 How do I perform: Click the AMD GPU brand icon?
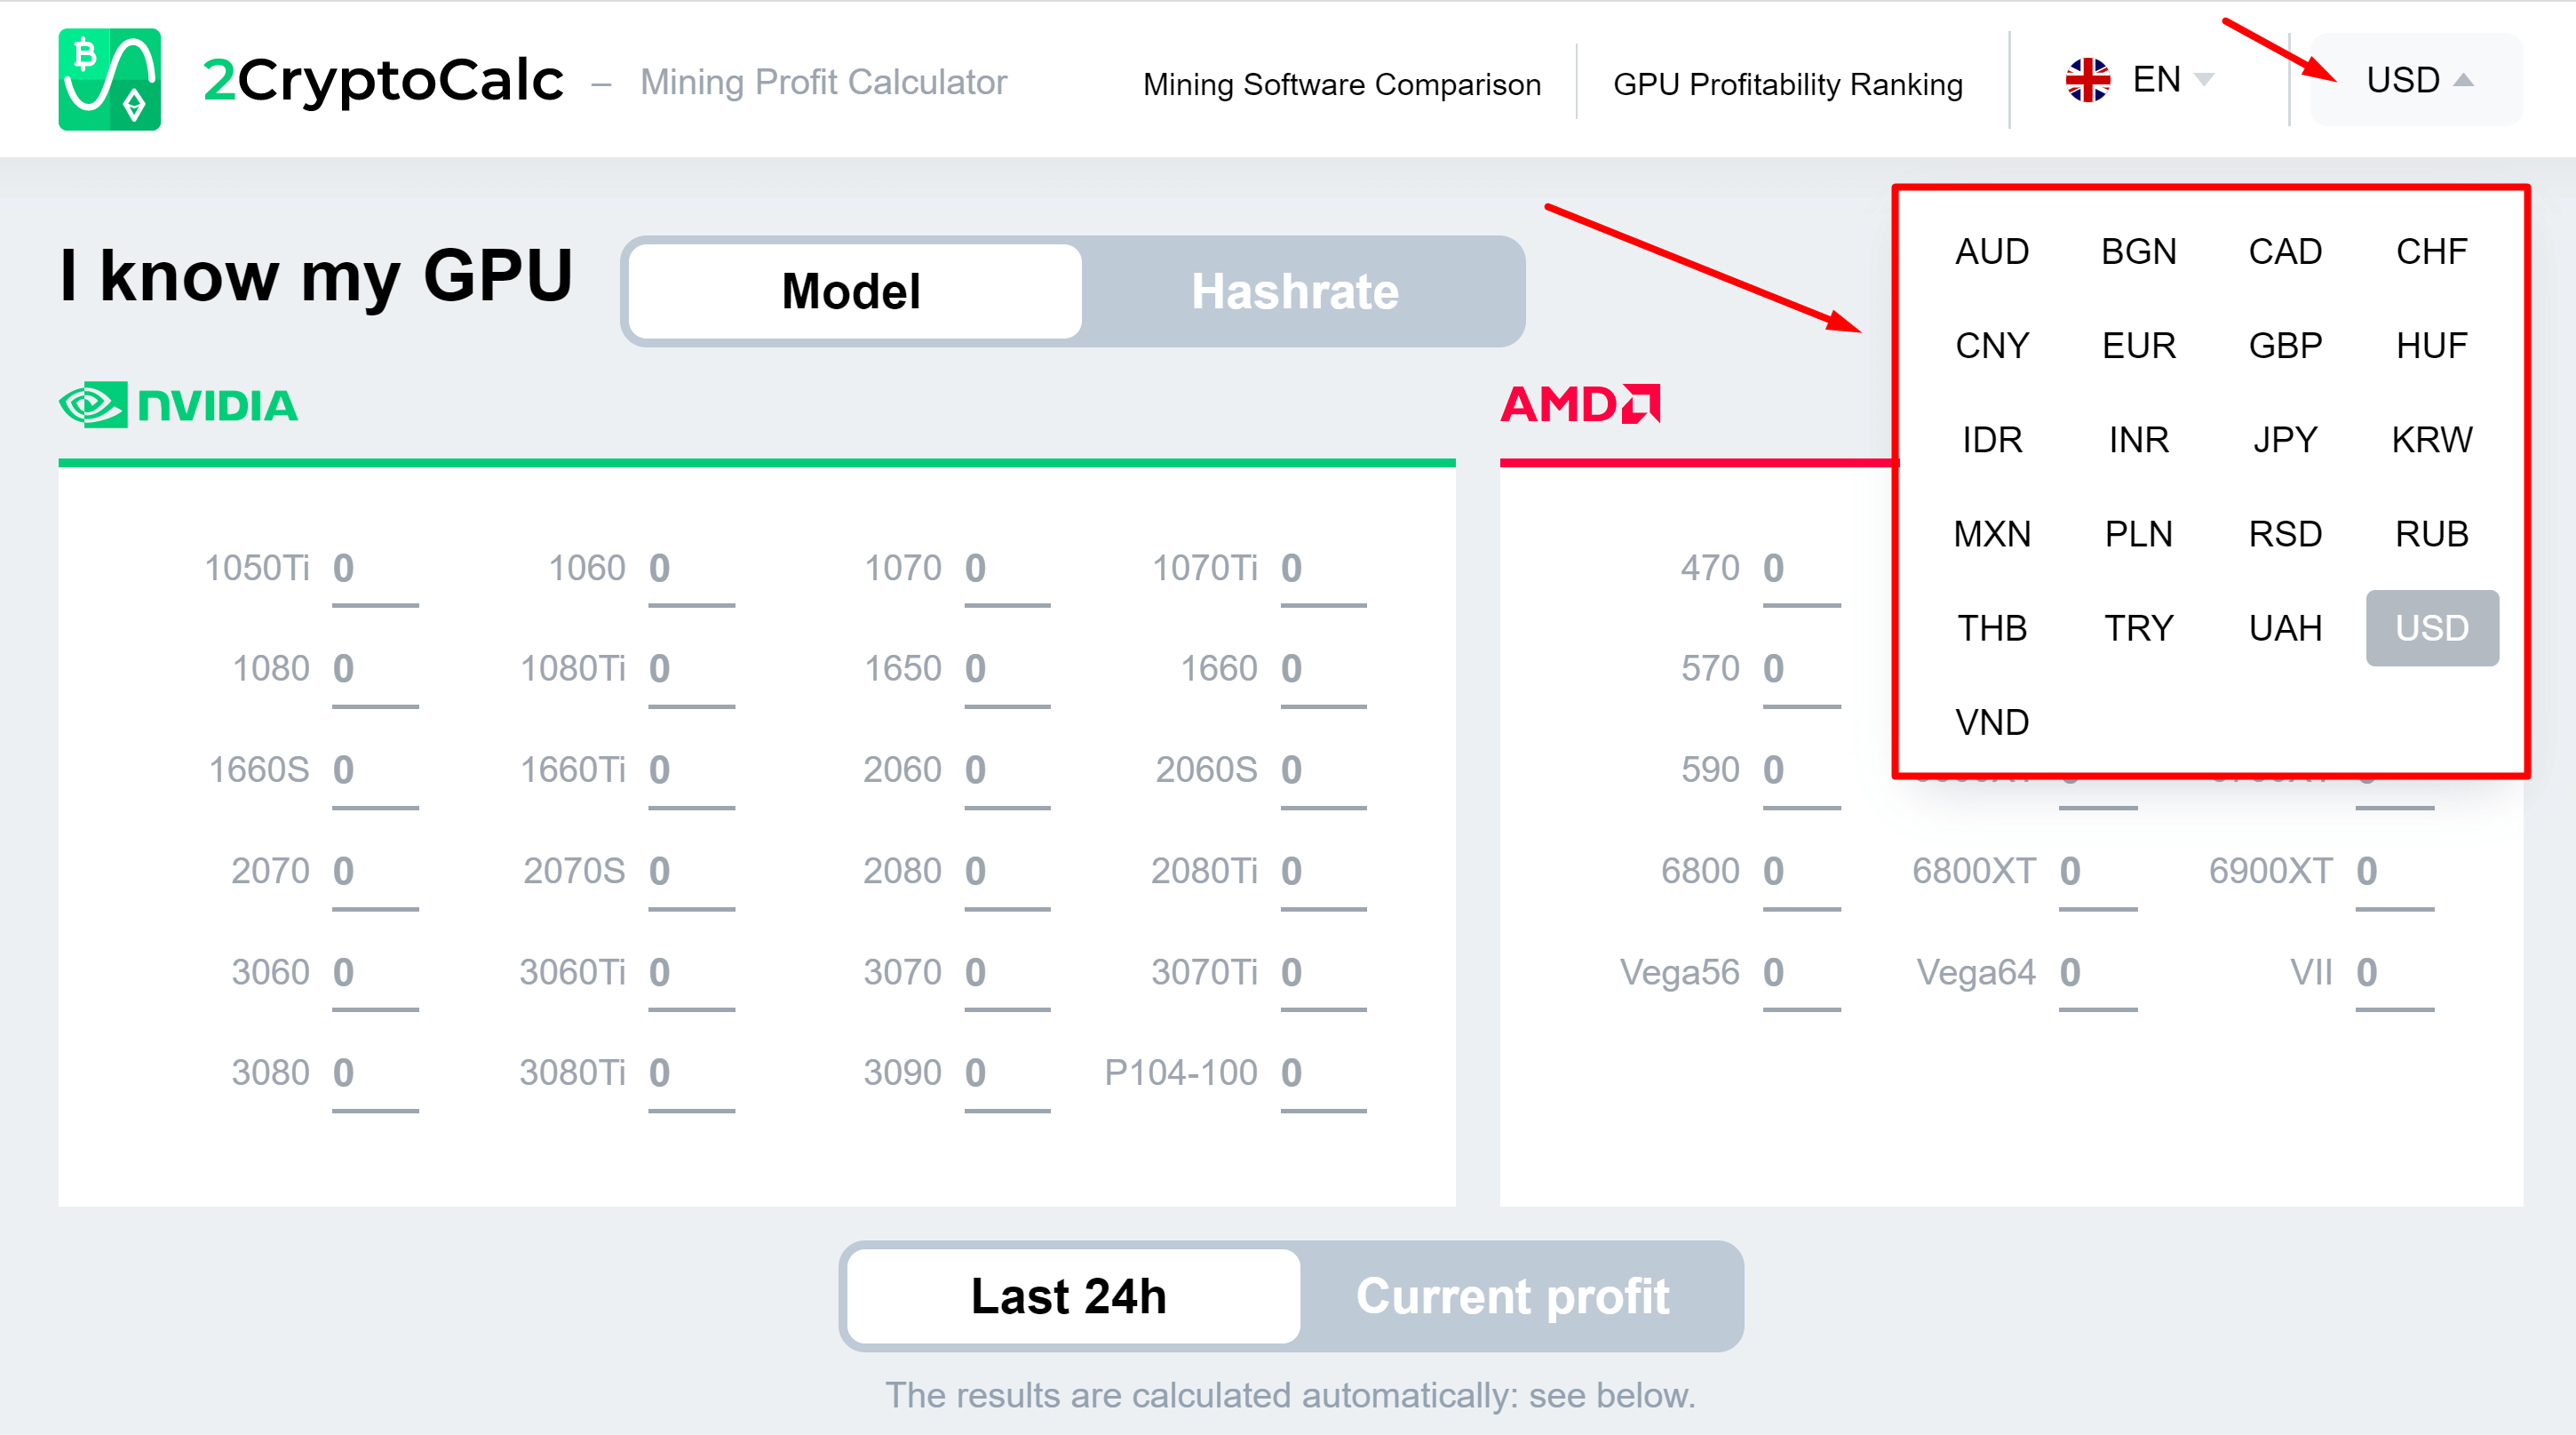click(1576, 404)
